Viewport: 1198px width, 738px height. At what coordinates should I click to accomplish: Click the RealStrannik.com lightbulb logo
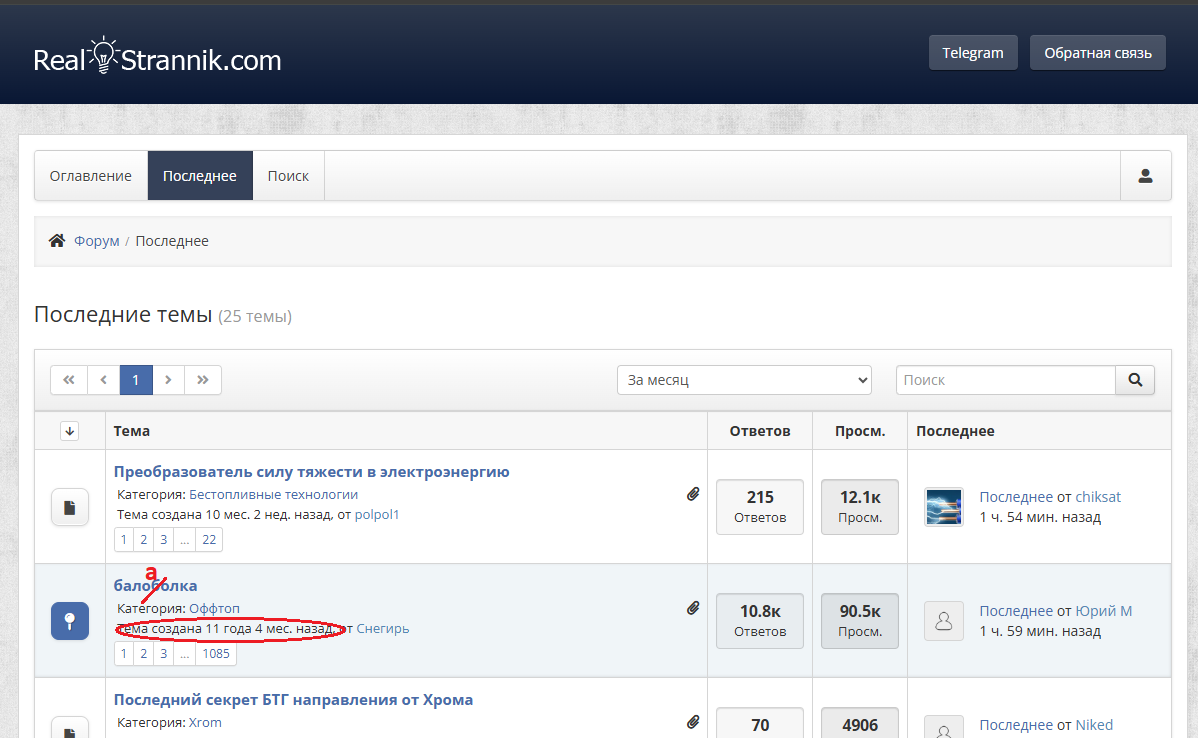(x=157, y=57)
